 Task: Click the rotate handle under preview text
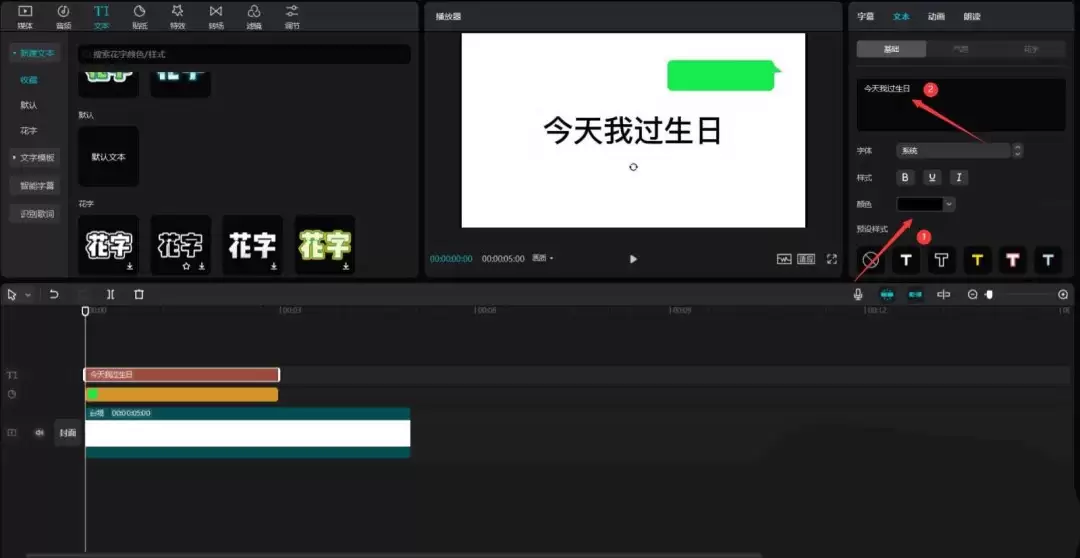[x=633, y=167]
